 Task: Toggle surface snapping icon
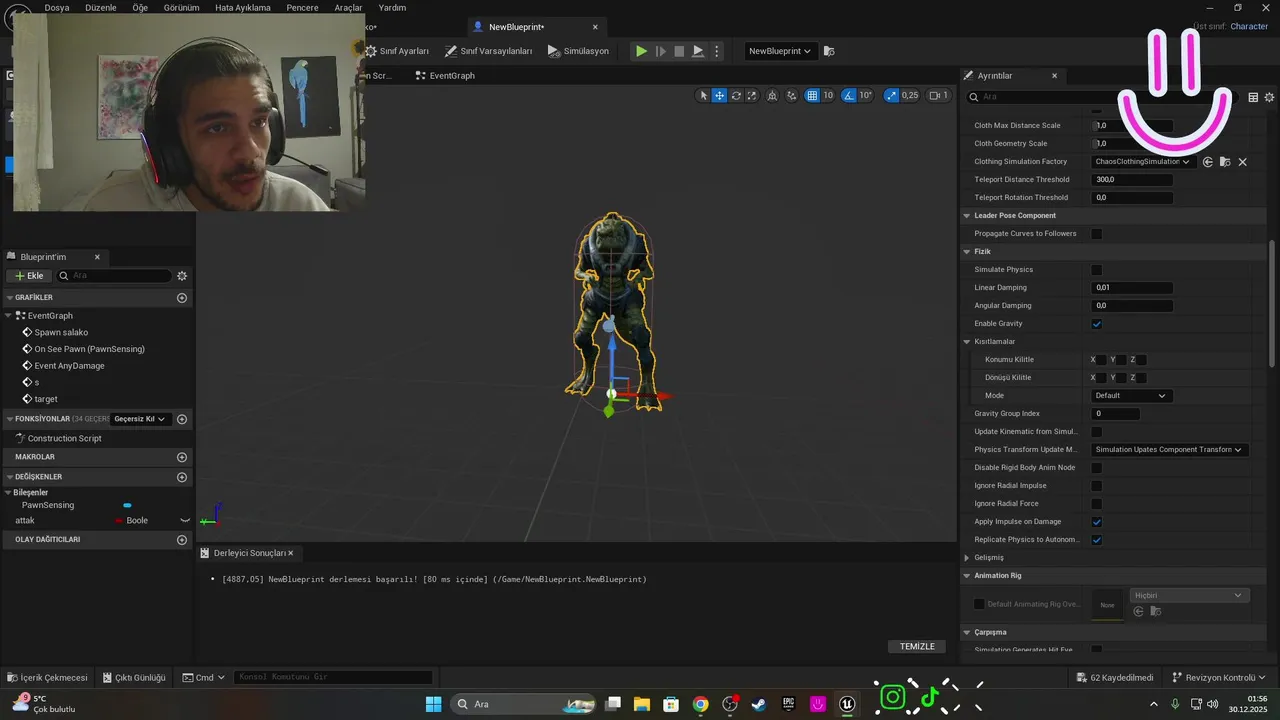pyautogui.click(x=792, y=95)
